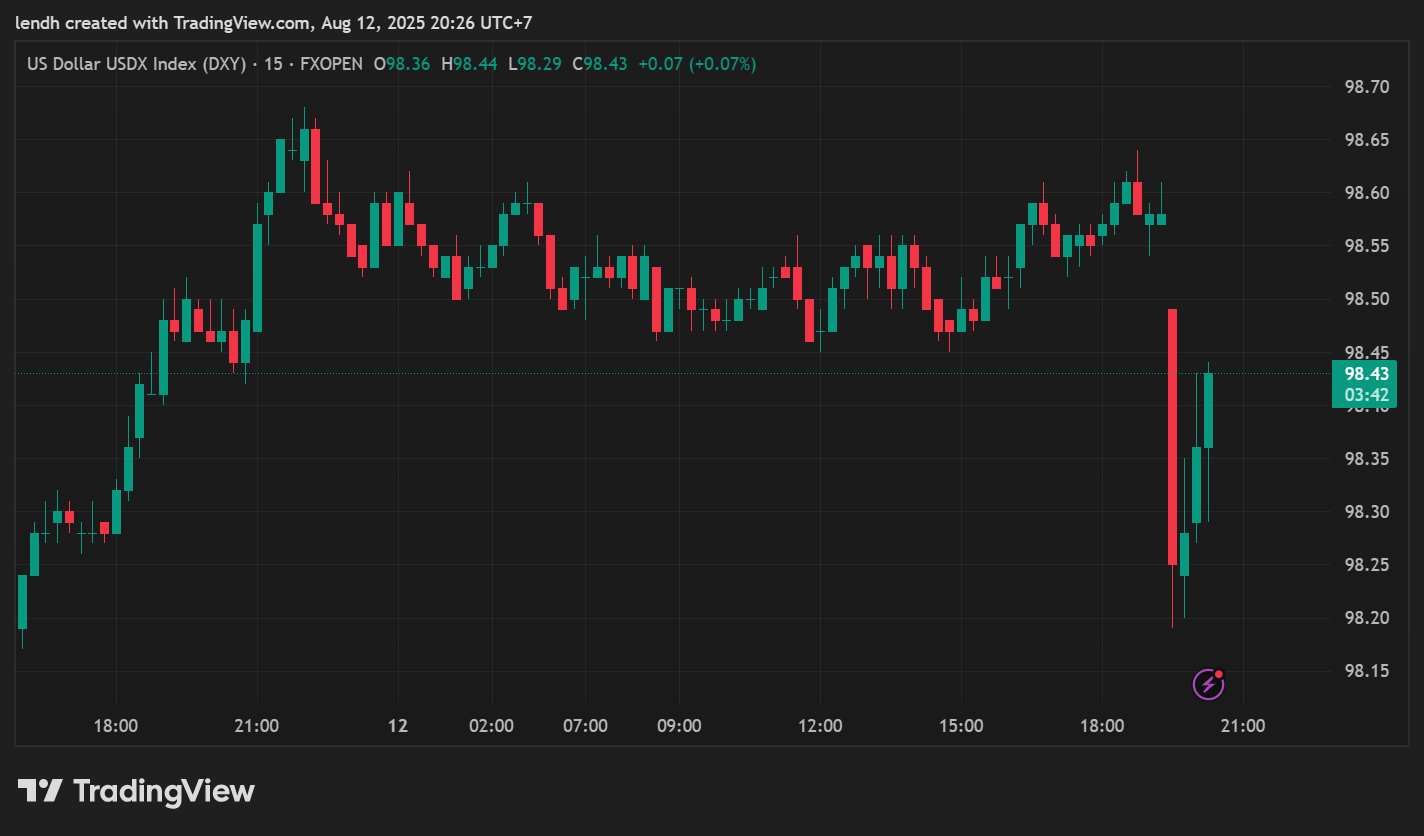The height and width of the screenshot is (836, 1424).
Task: Click the 98.55 price axis label
Action: (x=1366, y=246)
